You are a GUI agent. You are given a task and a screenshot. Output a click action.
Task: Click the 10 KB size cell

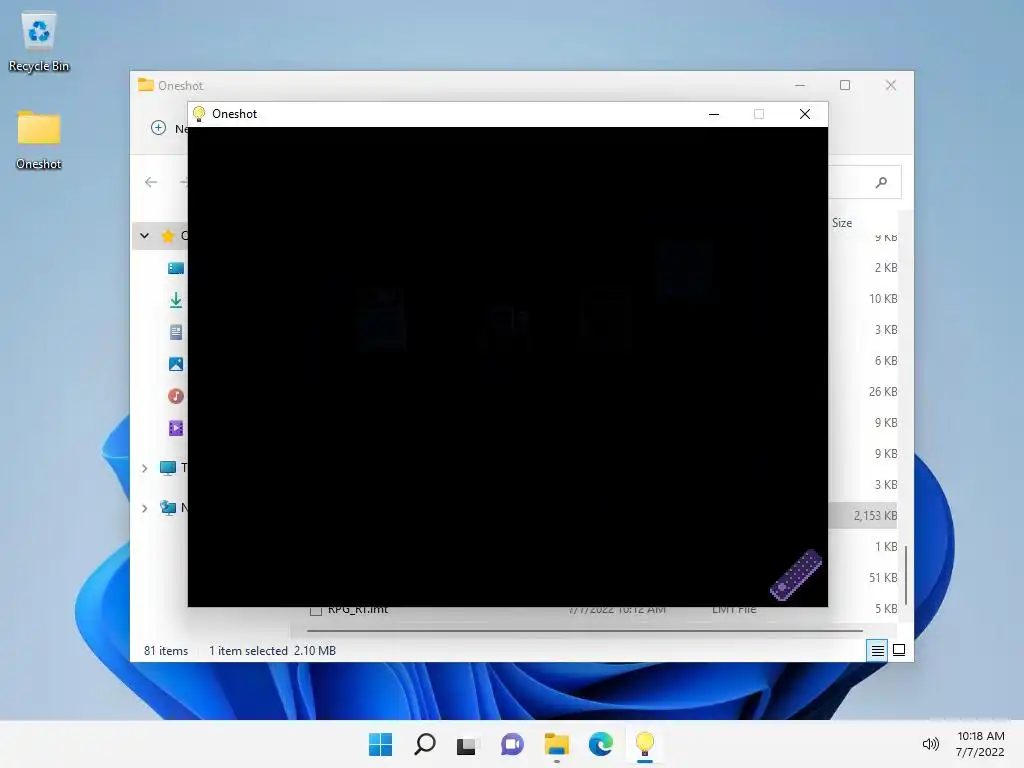883,299
